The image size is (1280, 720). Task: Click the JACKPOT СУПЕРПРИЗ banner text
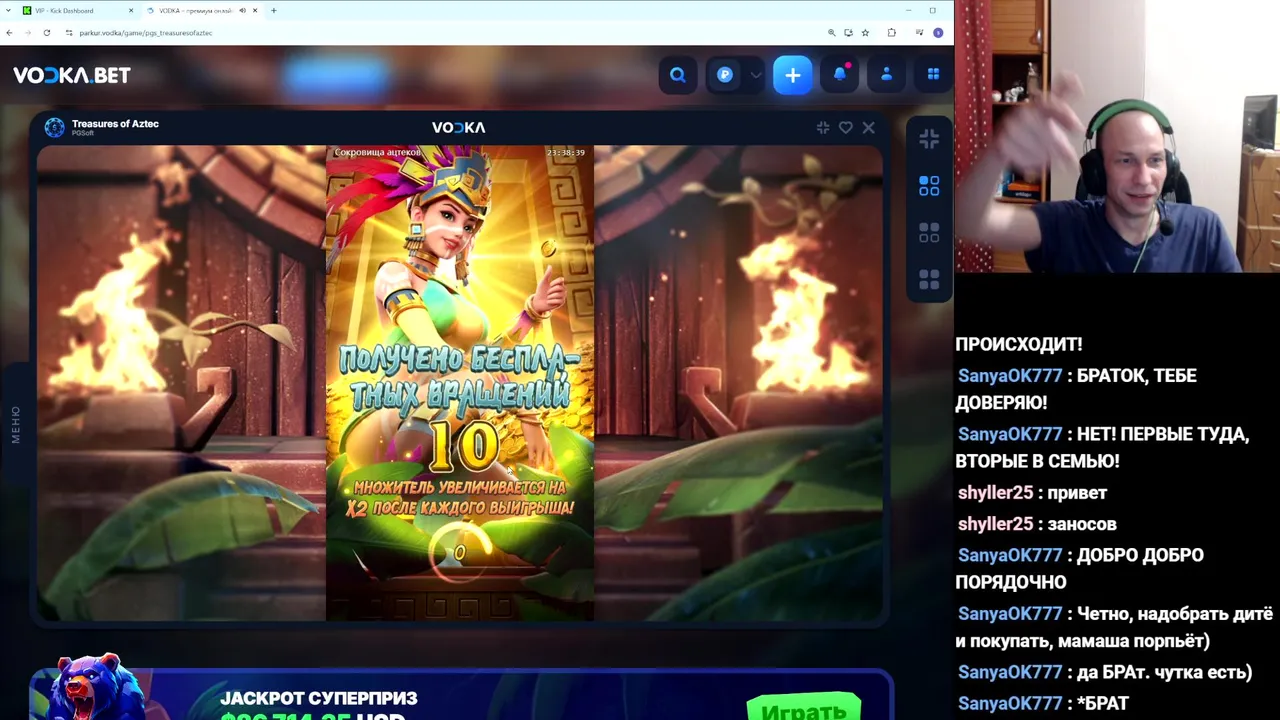318,698
